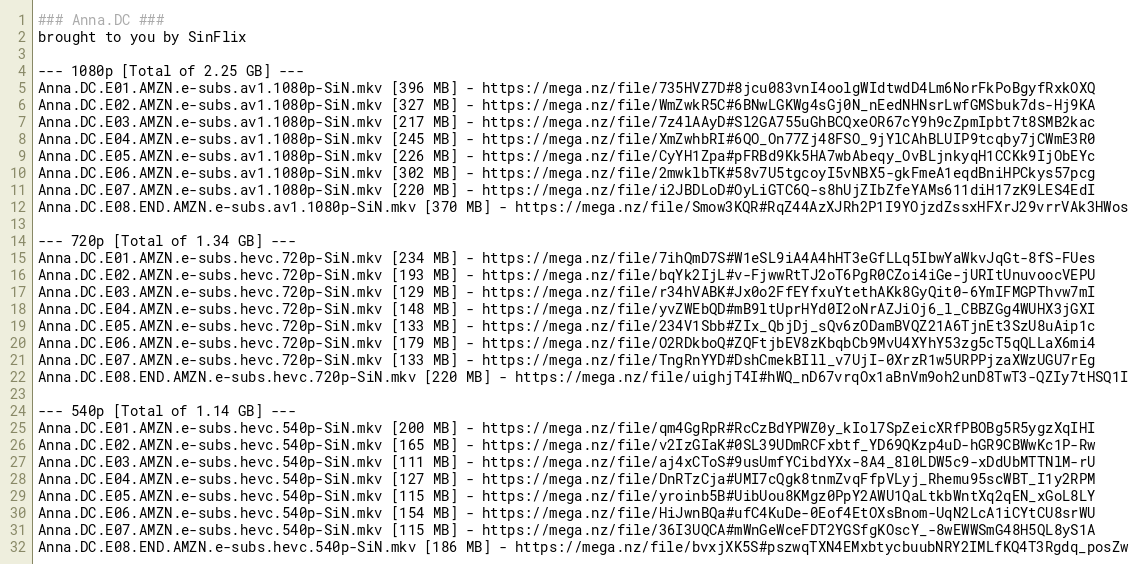
Task: Select line number 1 in gutter
Action: (x=23, y=20)
